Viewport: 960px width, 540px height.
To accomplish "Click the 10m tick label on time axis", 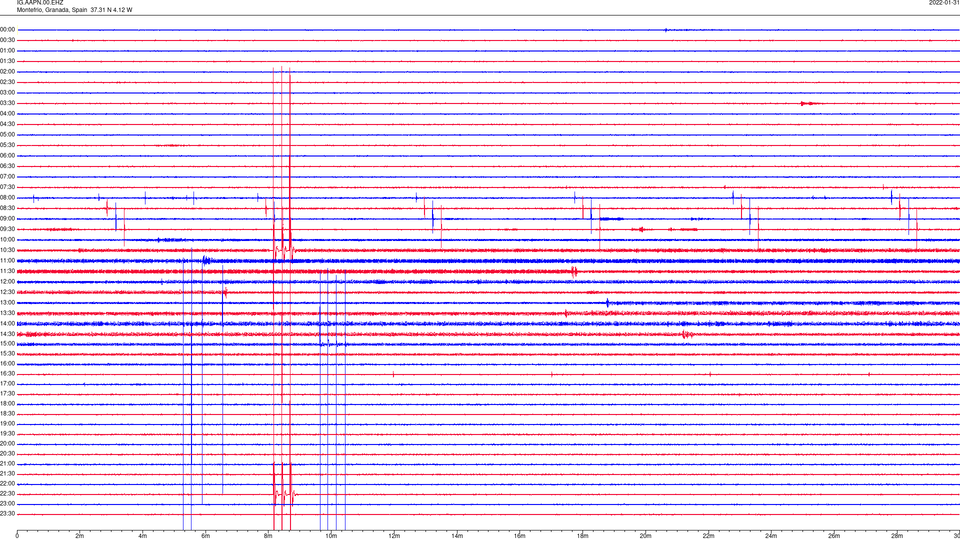I will tap(331, 536).
